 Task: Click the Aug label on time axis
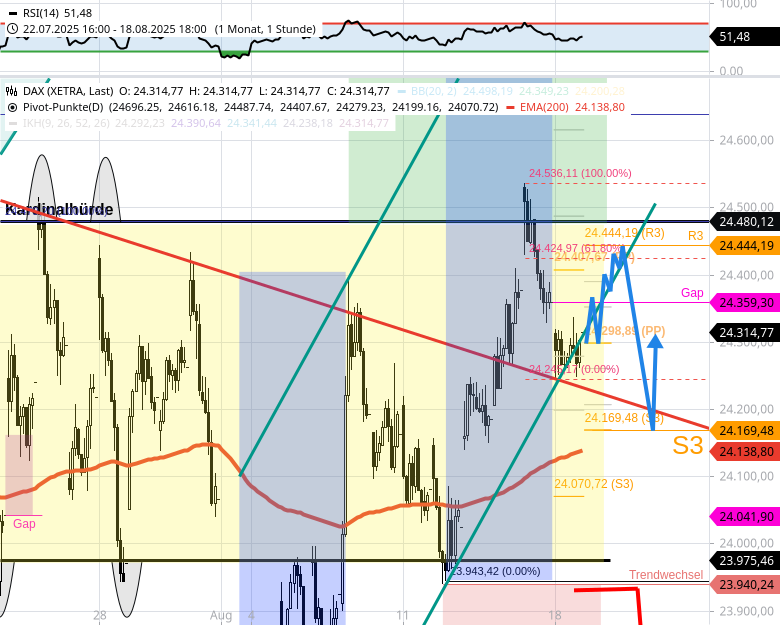click(x=221, y=616)
